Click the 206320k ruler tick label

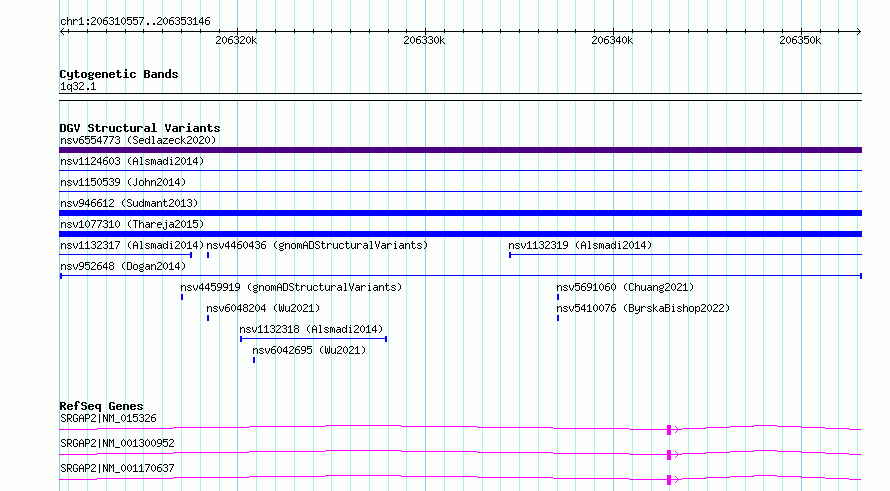(236, 40)
